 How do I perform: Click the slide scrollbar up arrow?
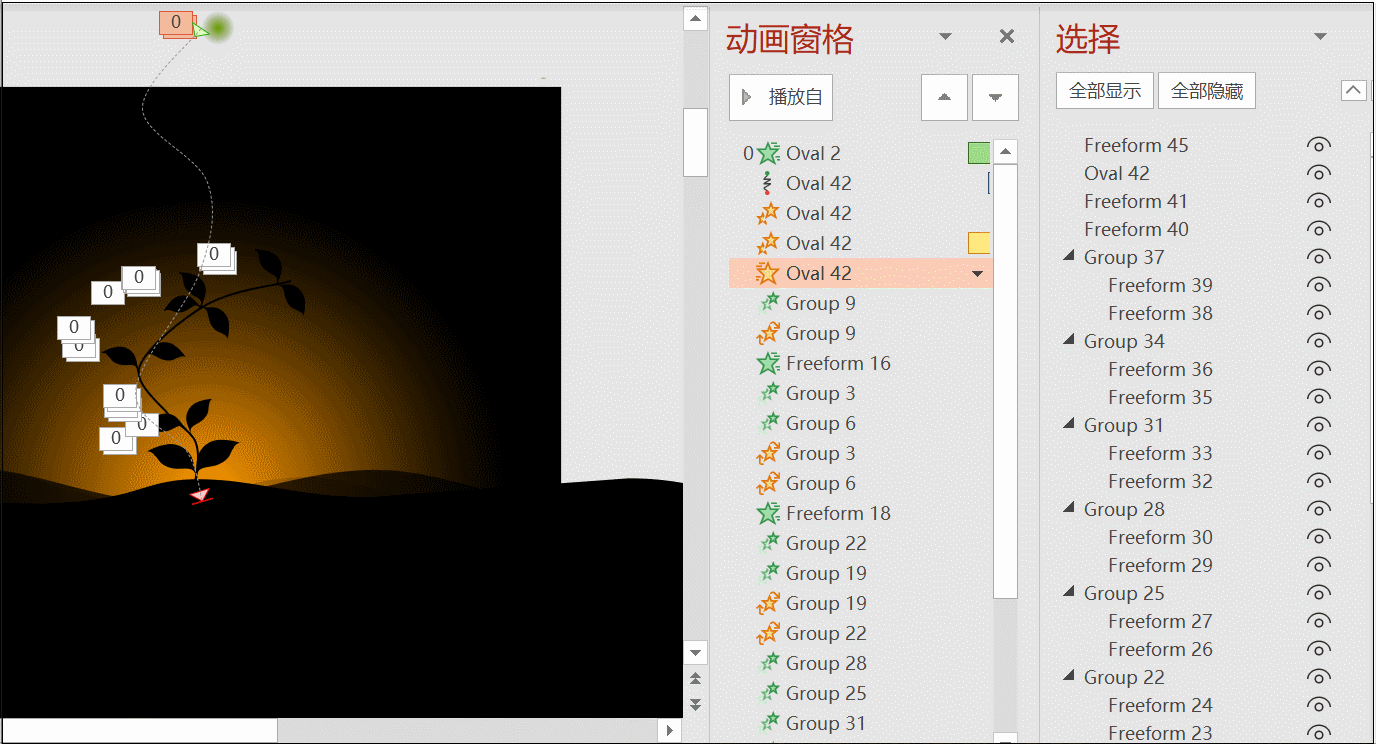[695, 19]
